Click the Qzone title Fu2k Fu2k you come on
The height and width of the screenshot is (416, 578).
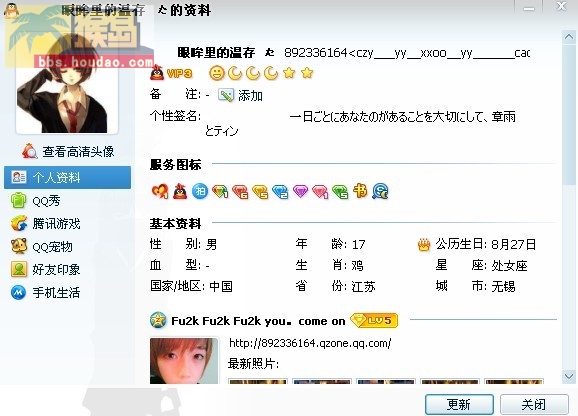tap(258, 321)
